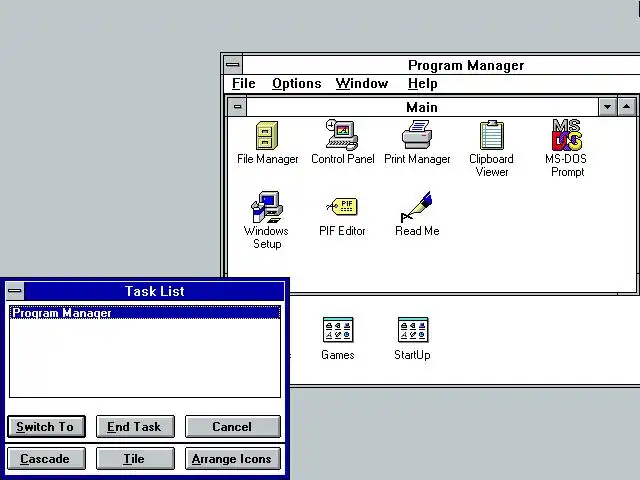Image resolution: width=640 pixels, height=480 pixels.
Task: Open the Program Manager control menu box
Action: [233, 64]
